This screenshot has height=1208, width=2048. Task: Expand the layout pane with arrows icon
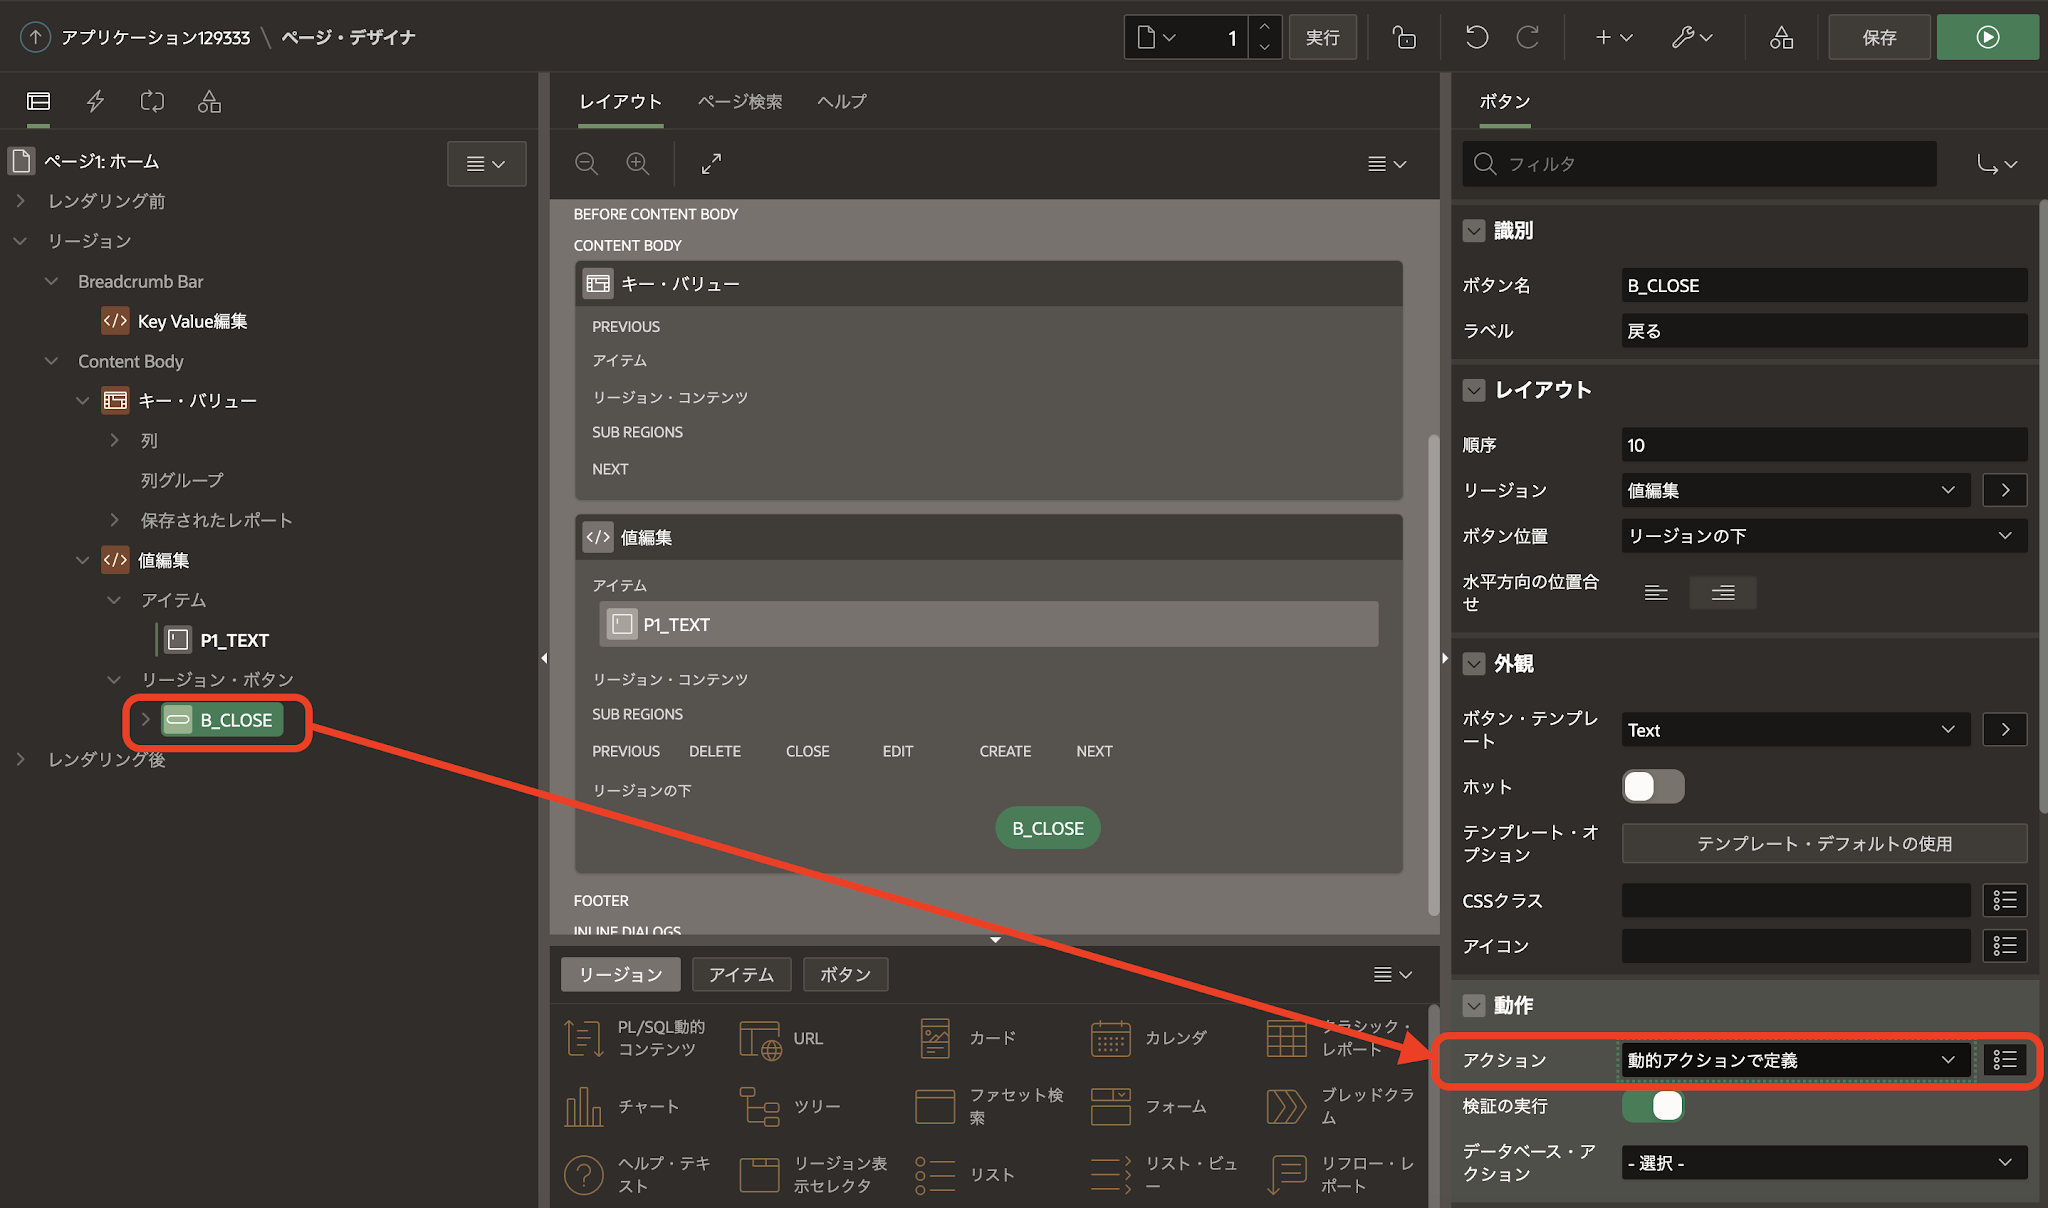[711, 164]
